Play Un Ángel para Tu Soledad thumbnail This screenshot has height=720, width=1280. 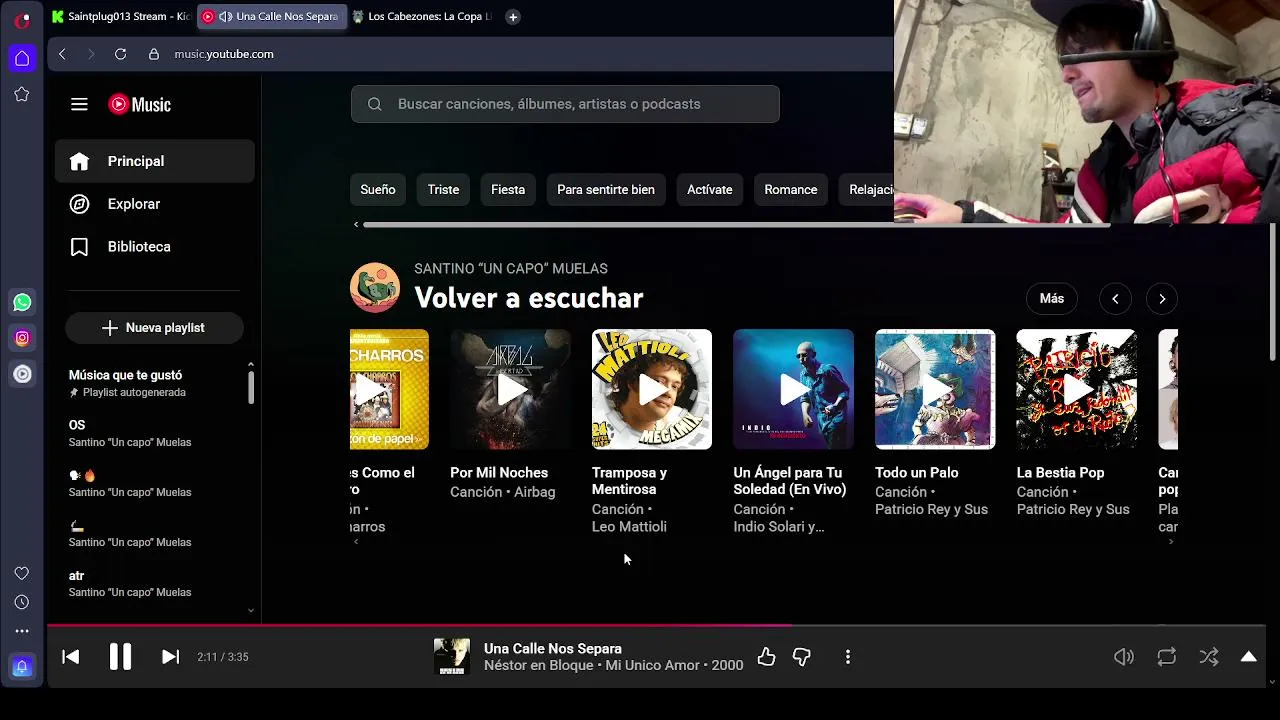(x=794, y=389)
